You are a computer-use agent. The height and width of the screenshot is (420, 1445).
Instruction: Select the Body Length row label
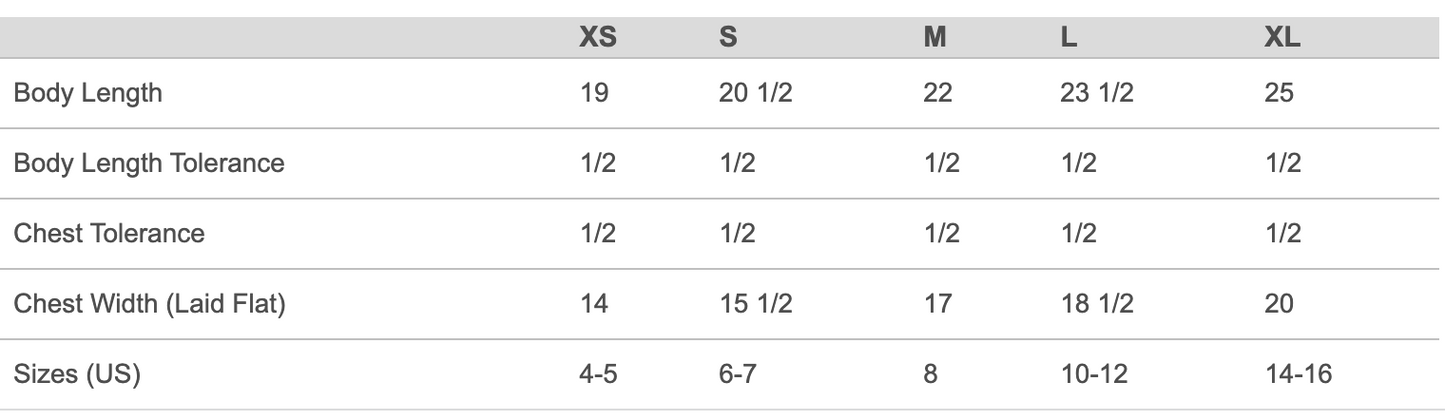coord(88,94)
